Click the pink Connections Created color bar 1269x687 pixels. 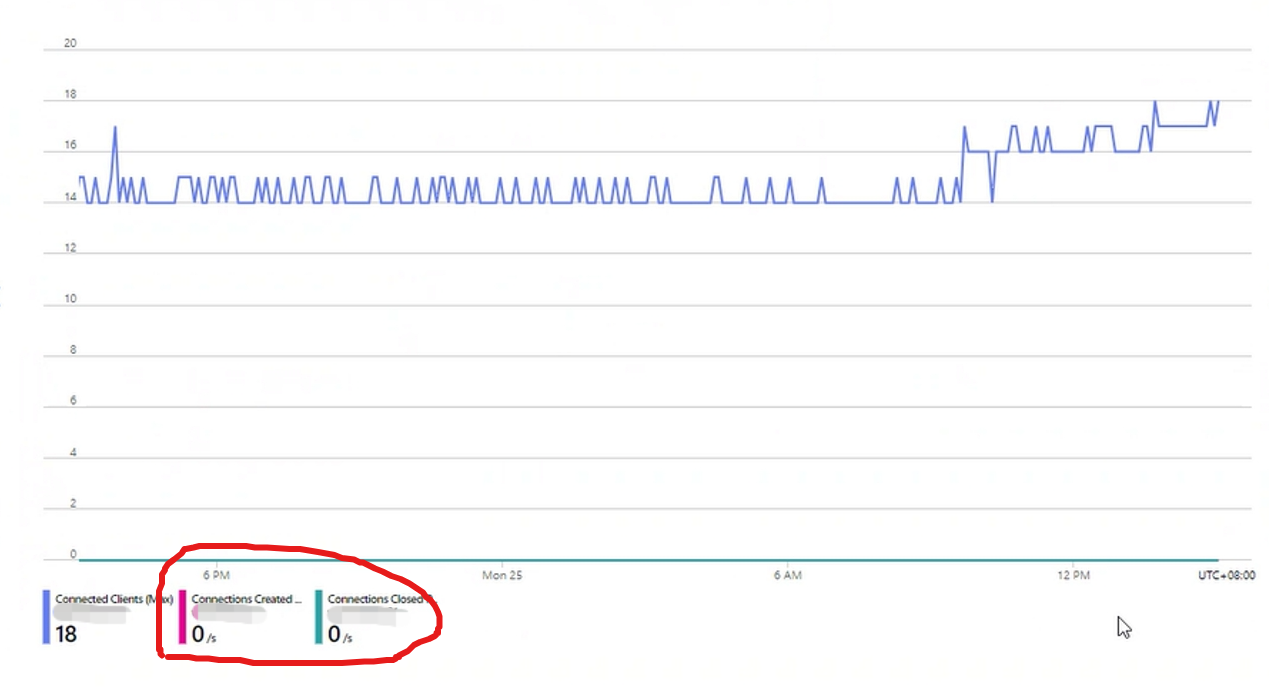click(x=182, y=617)
